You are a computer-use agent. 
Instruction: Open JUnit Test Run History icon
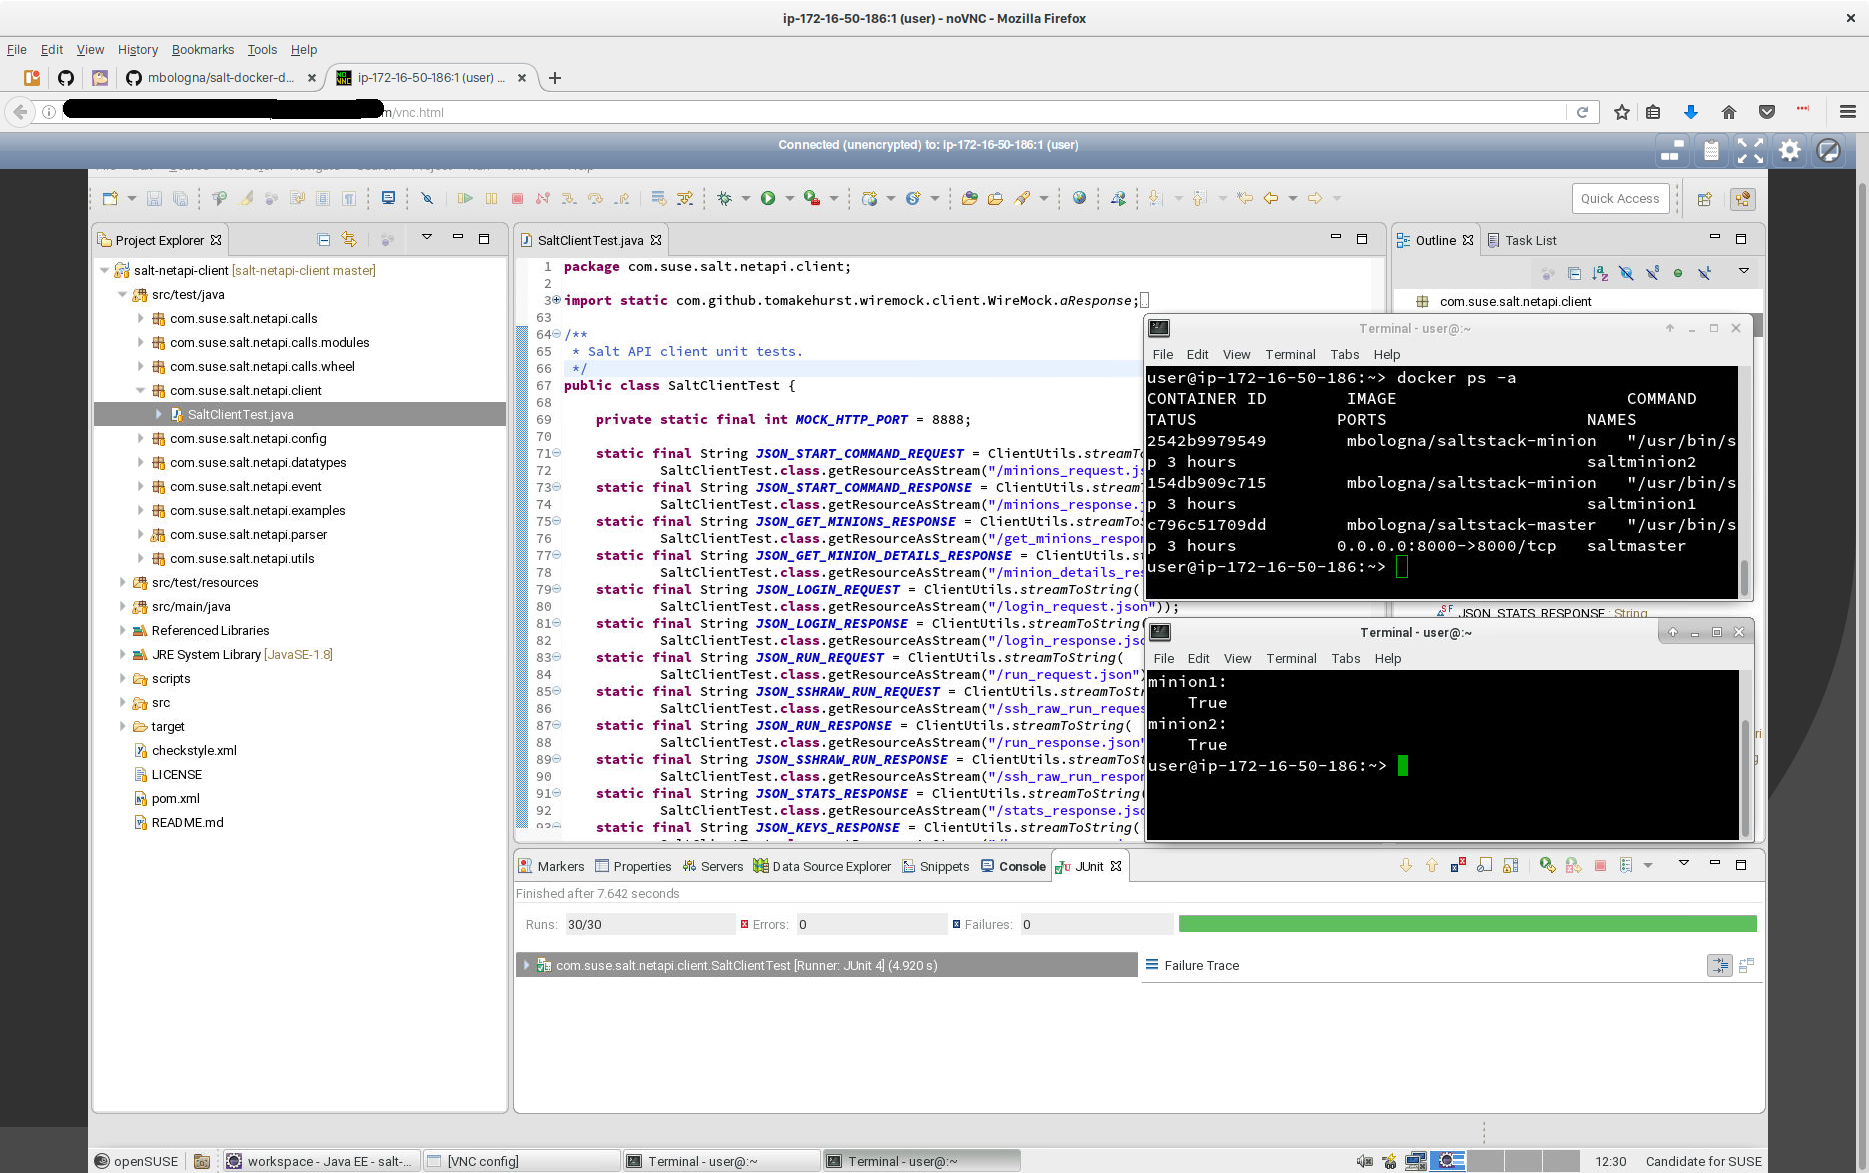pyautogui.click(x=1626, y=866)
